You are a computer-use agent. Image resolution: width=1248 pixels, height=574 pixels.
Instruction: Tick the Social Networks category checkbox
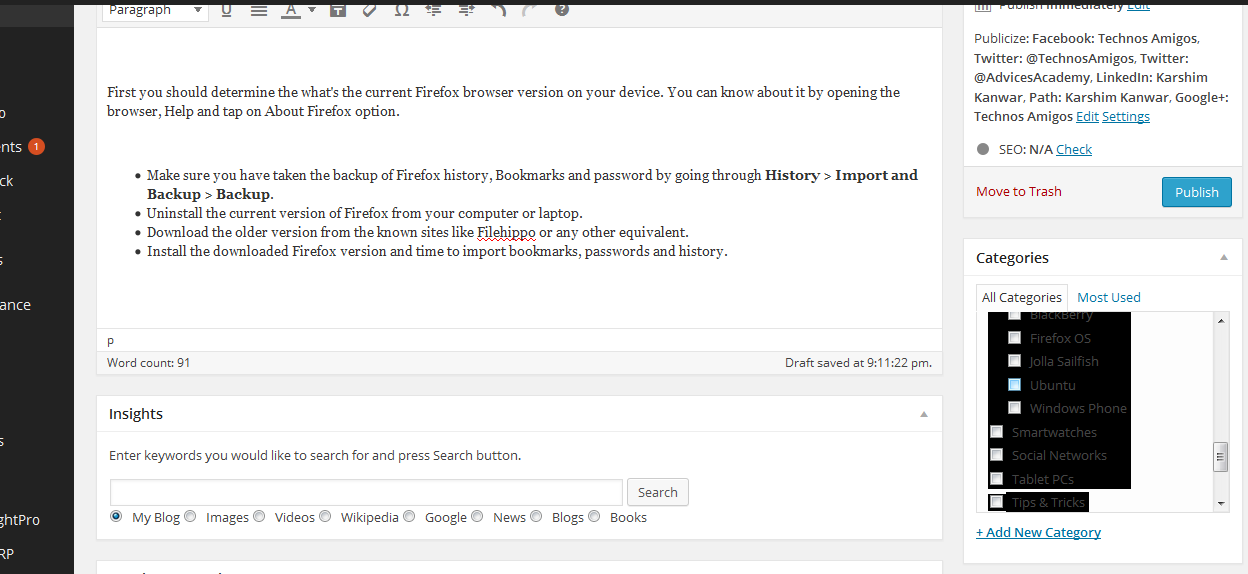[996, 455]
